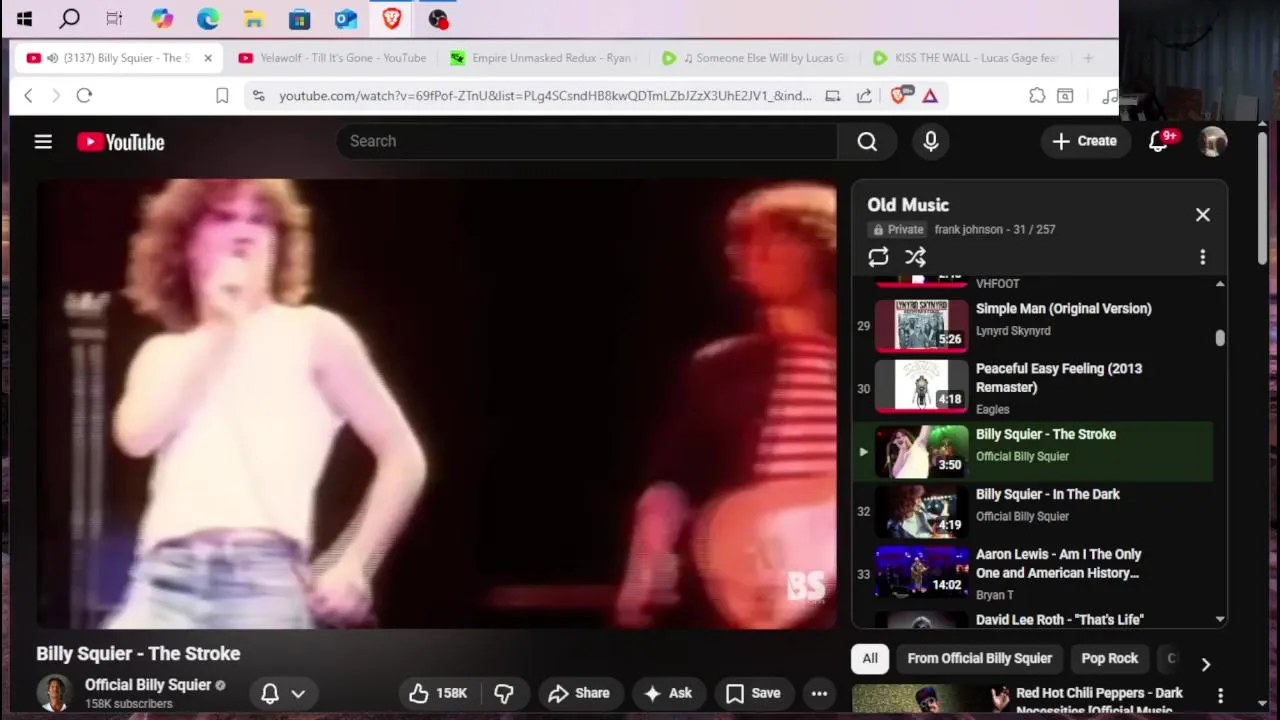
Task: Open Task View on the taskbar
Action: point(114,18)
